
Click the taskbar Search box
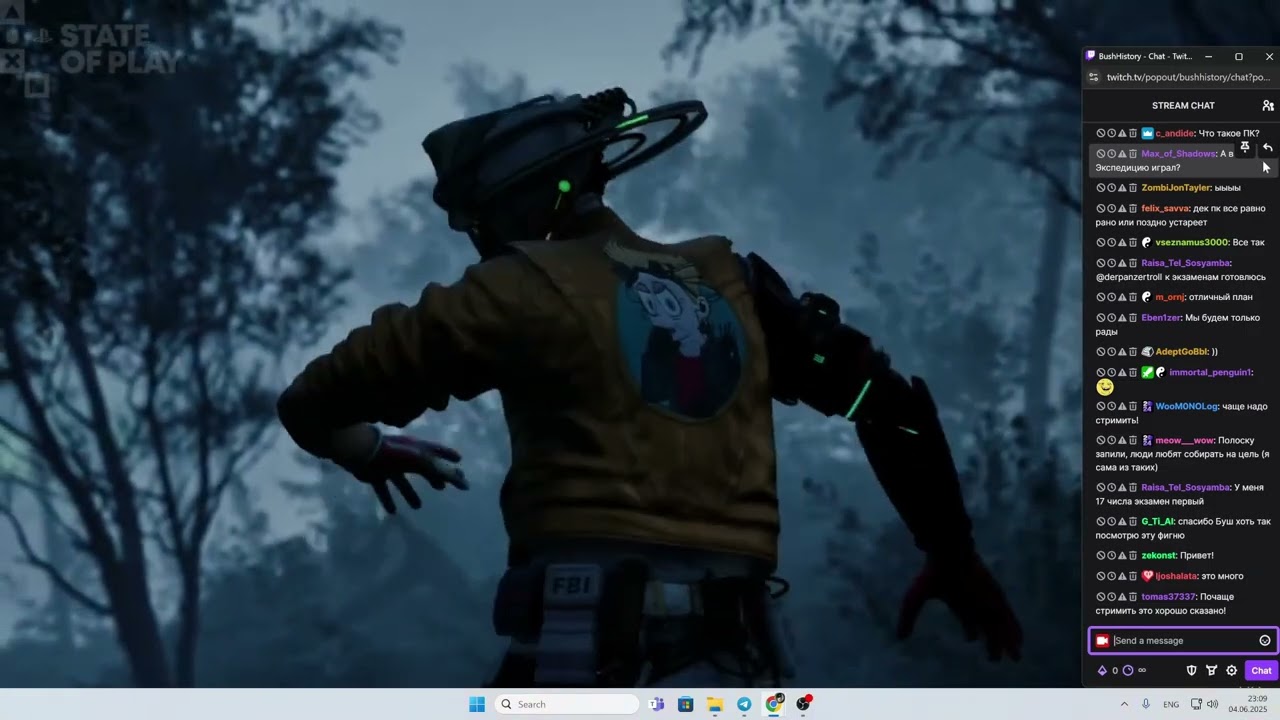[x=566, y=704]
